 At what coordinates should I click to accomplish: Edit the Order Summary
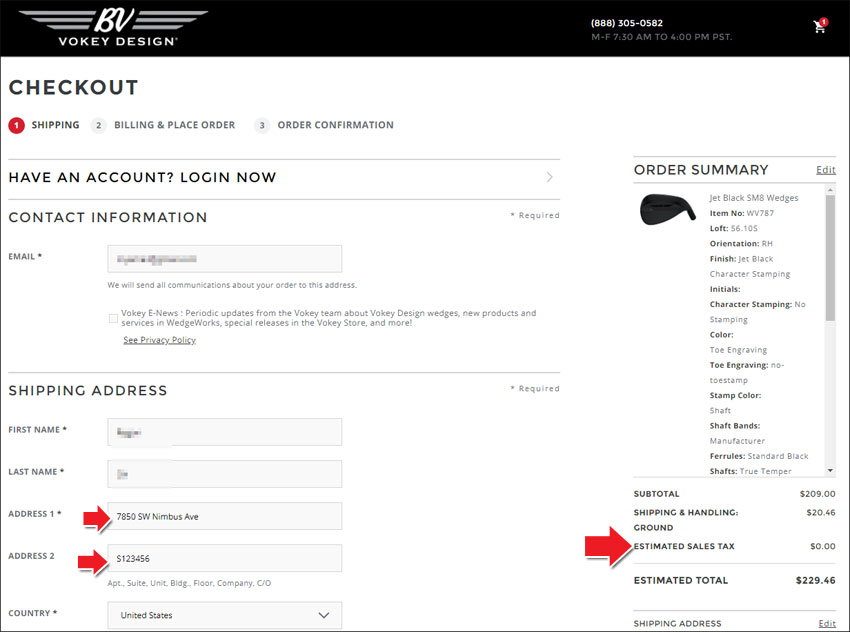(826, 170)
